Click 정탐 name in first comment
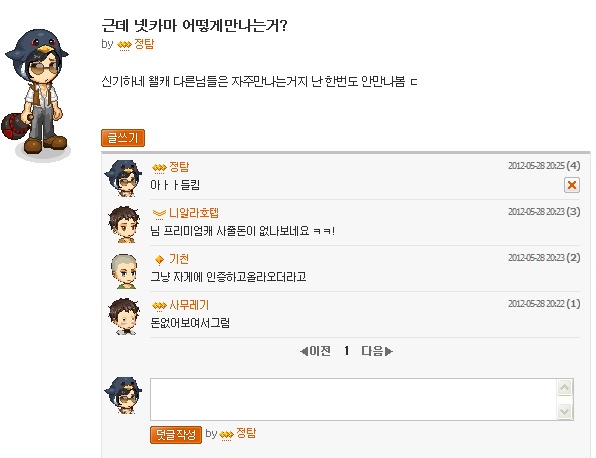Viewport: 596px width, 458px height. [x=179, y=167]
